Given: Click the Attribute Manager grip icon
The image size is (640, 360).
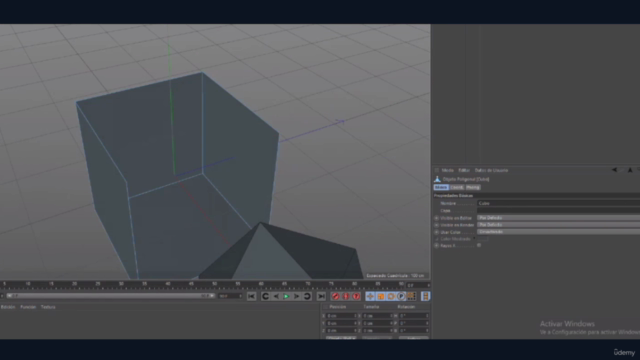Looking at the screenshot, I should coord(436,170).
